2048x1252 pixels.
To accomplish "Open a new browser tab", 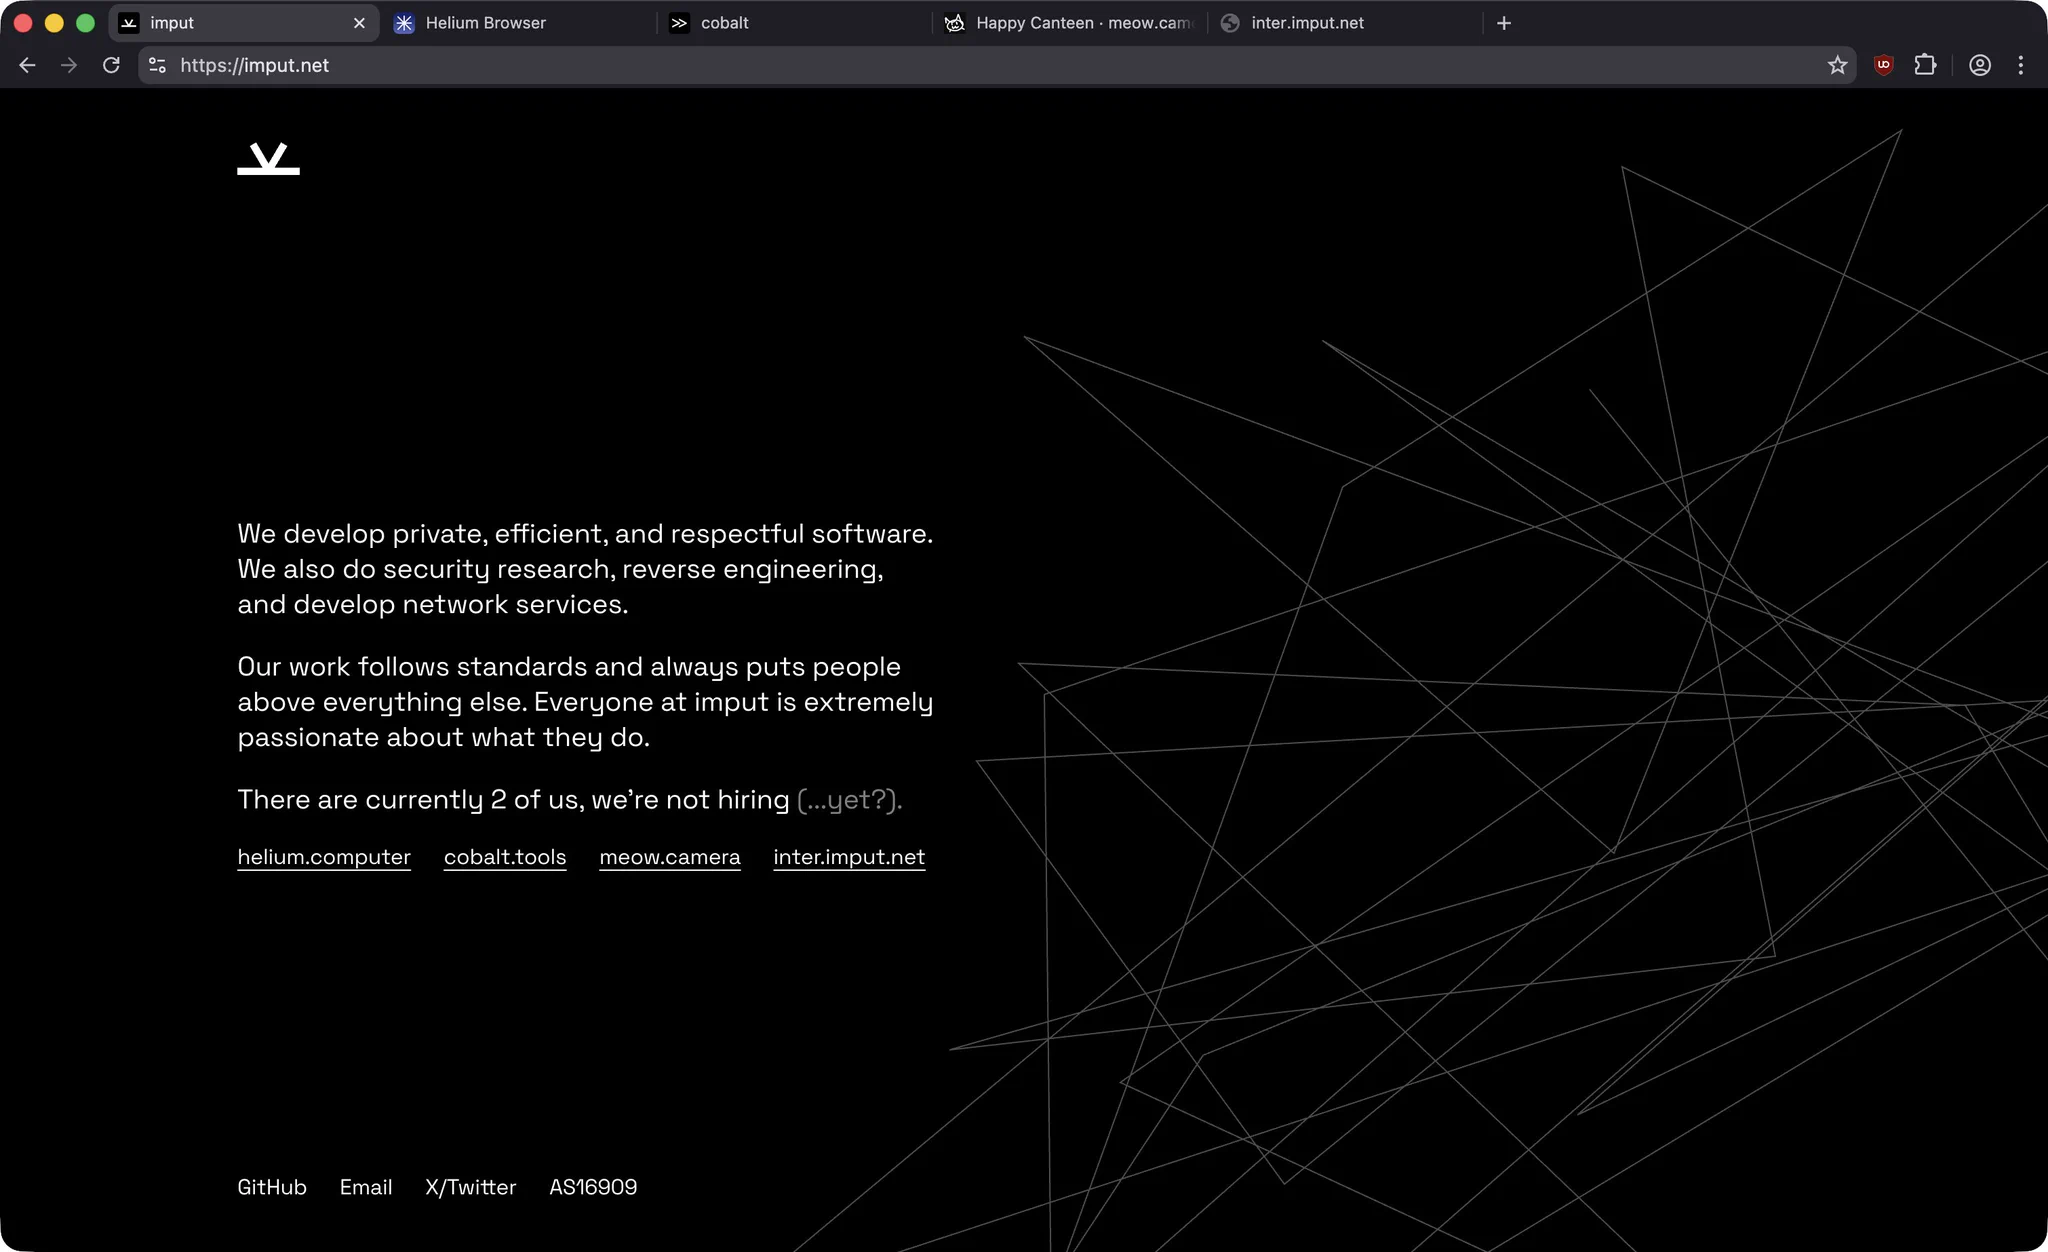I will [x=1504, y=23].
